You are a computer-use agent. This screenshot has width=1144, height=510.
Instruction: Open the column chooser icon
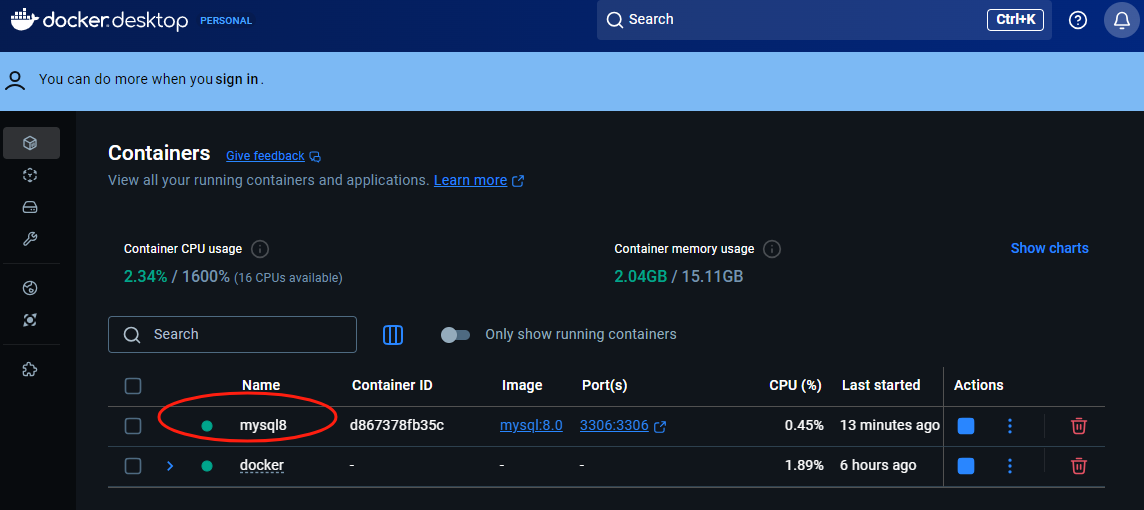[393, 335]
